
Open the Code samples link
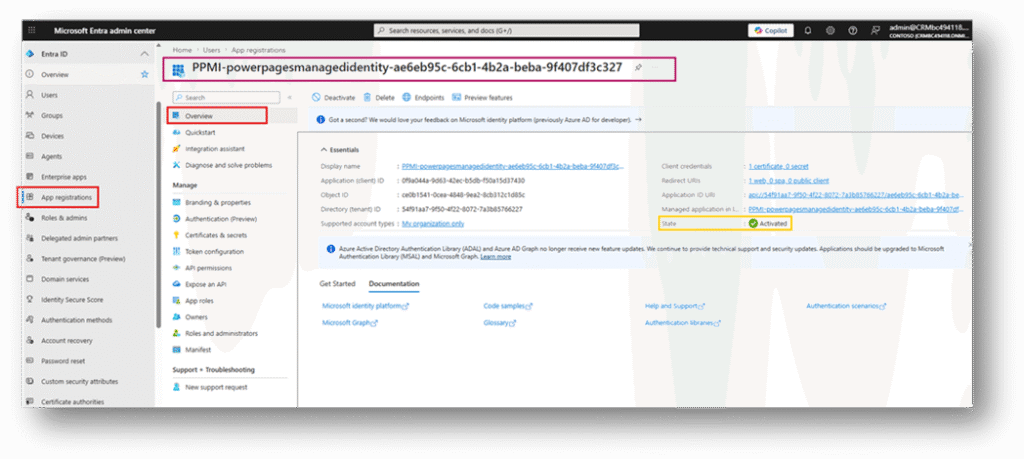tap(507, 306)
